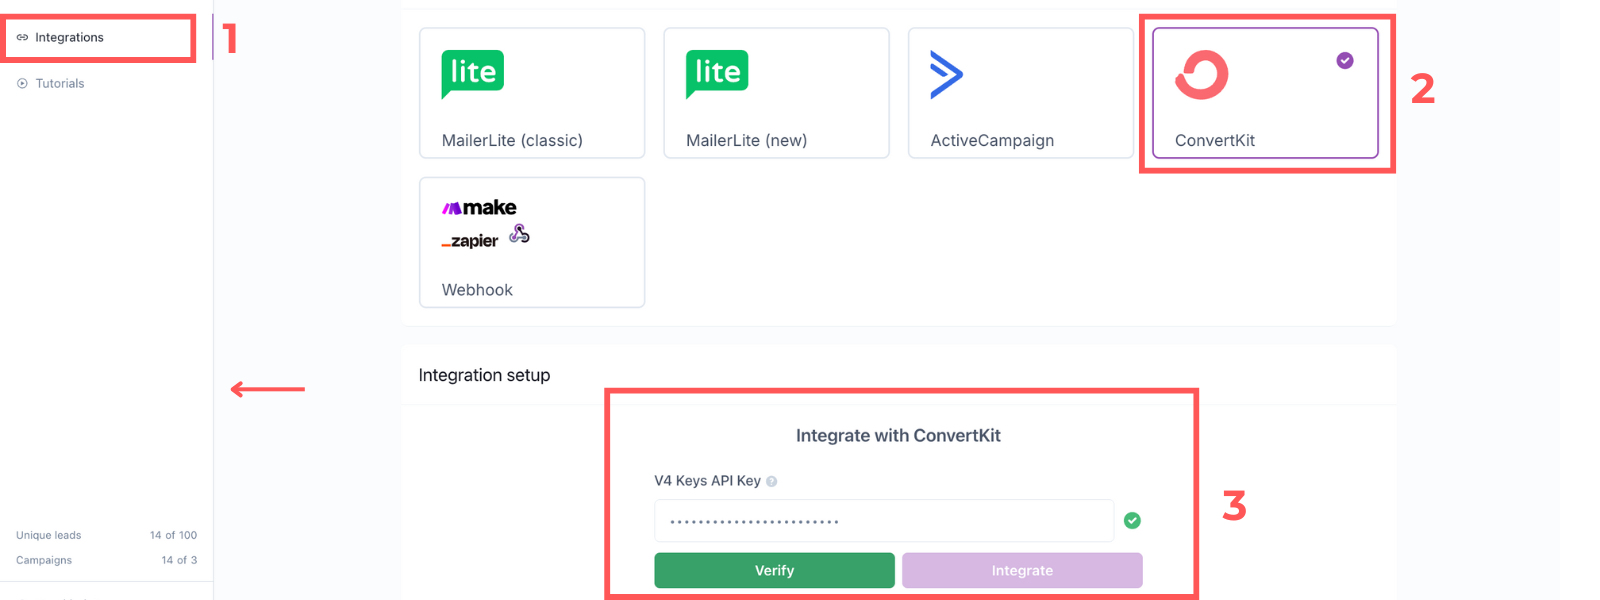Select the MailerLite (new) card
Screen dimensions: 1600x600
(x=776, y=93)
